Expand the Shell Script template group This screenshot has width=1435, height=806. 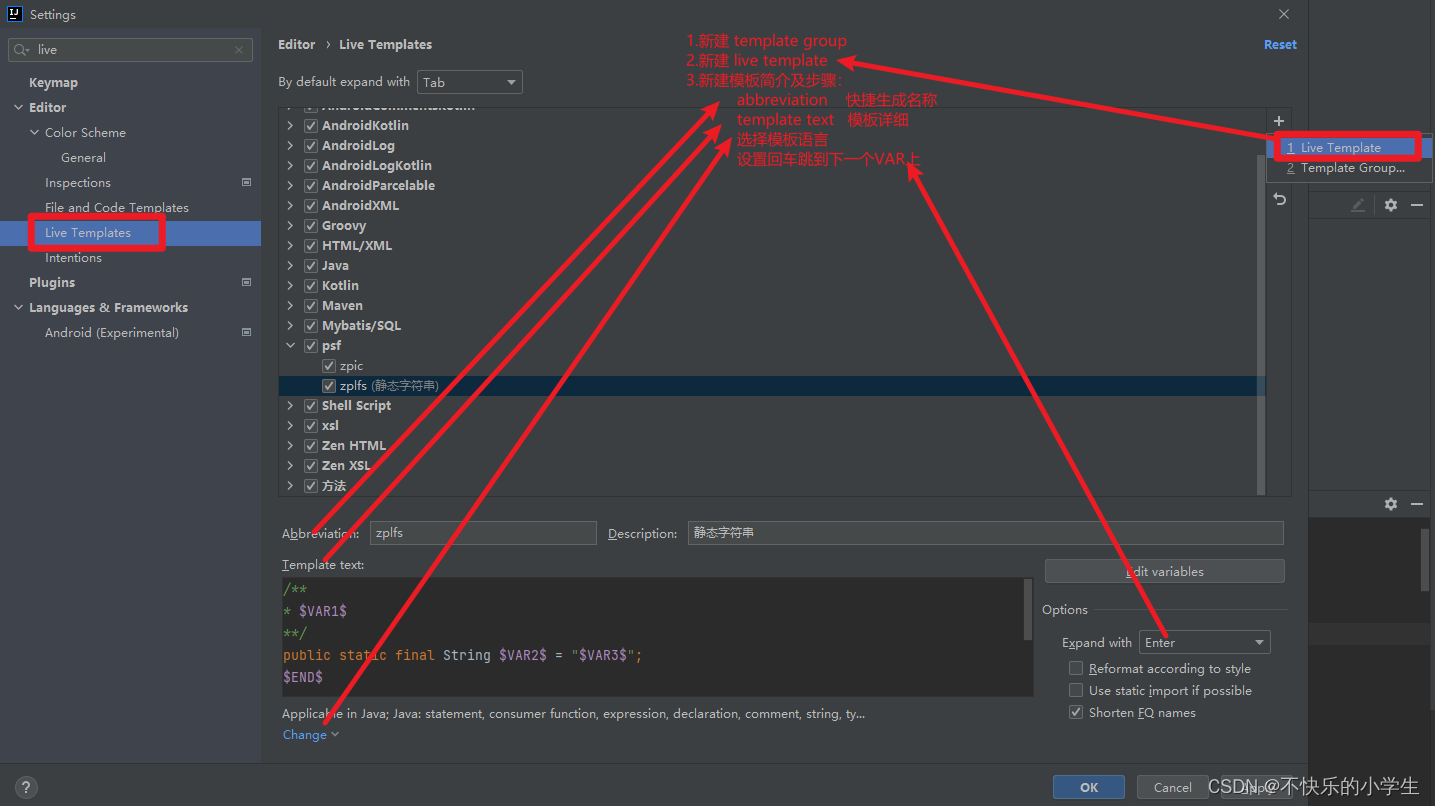[290, 406]
